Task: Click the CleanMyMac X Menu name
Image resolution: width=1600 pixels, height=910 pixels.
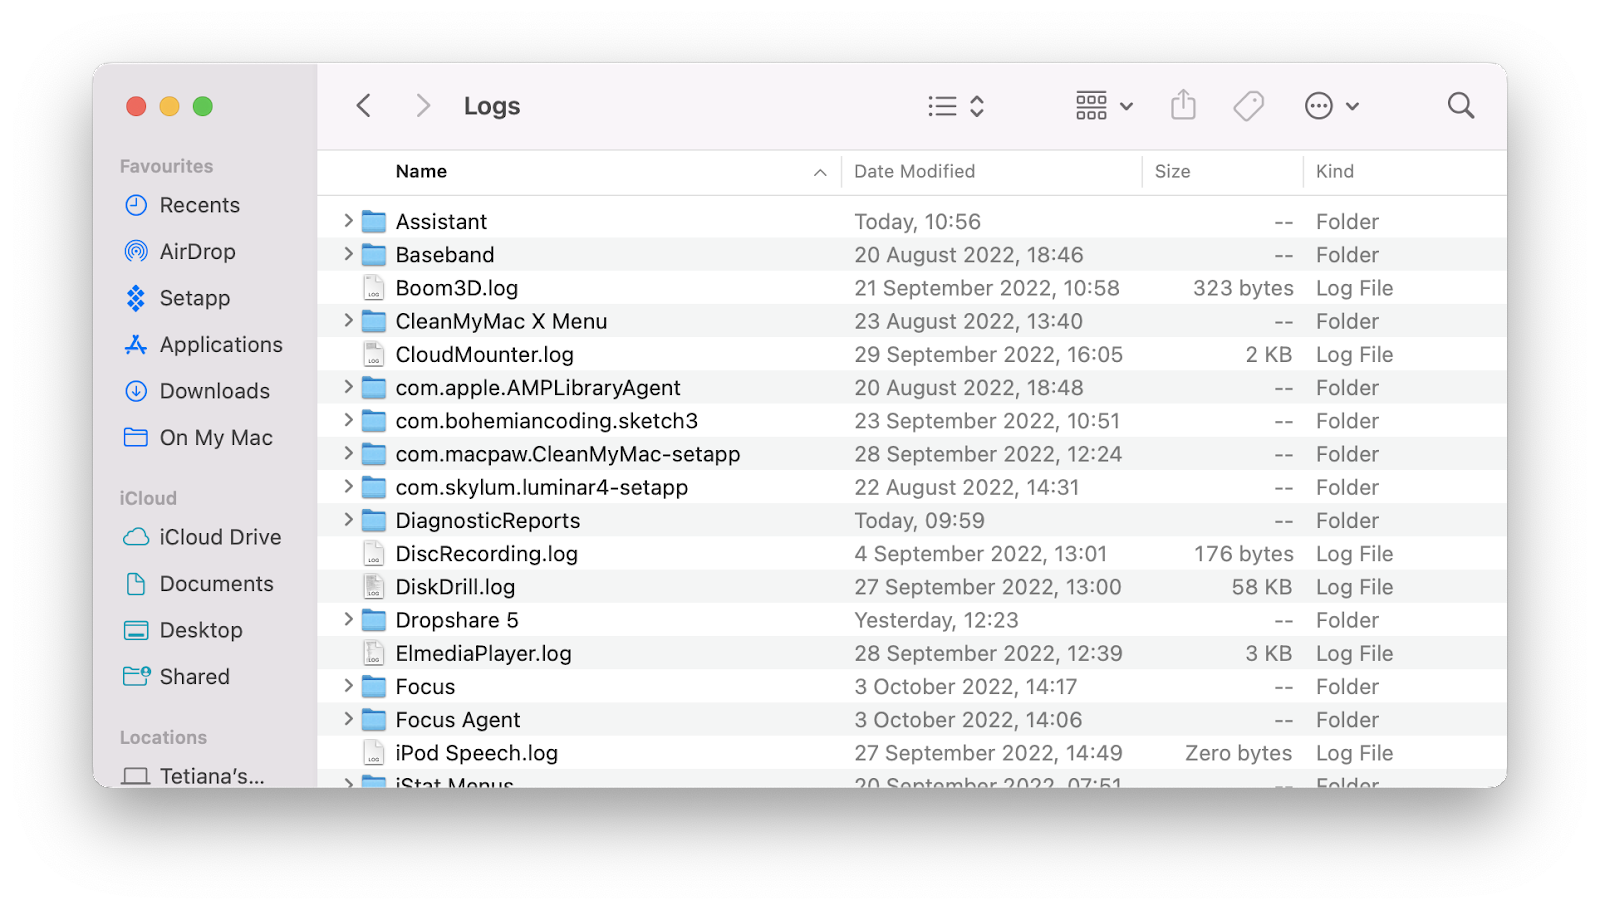Action: click(x=501, y=321)
